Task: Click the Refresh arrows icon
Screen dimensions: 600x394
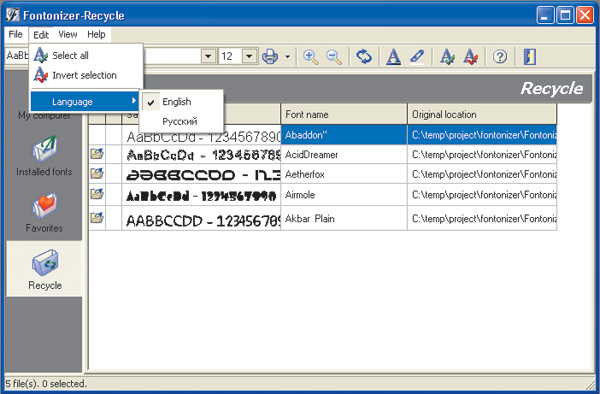Action: click(364, 57)
